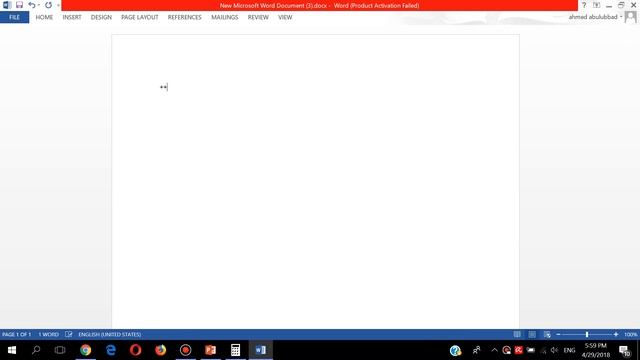Go to the REVIEW ribbon tab
Viewport: 640px width, 360px height.
[x=258, y=17]
